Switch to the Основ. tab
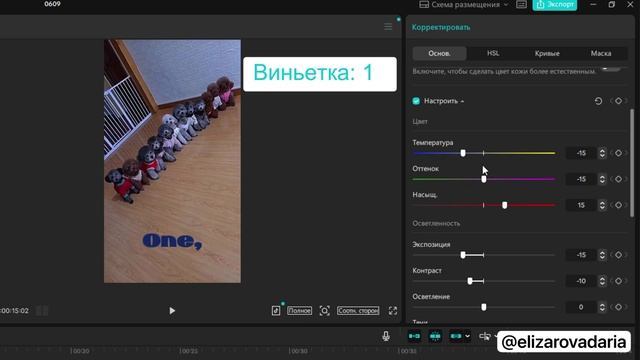Viewport: 640px width, 360px height. [x=439, y=53]
